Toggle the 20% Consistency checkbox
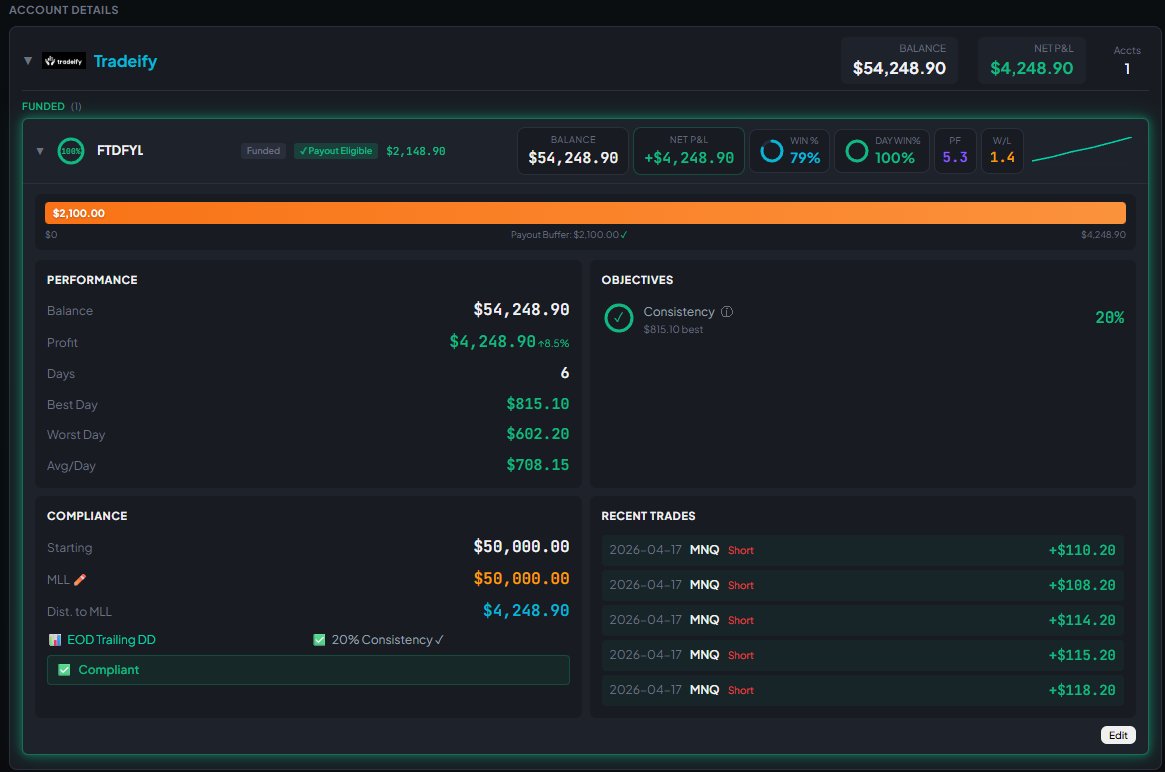Image resolution: width=1165 pixels, height=772 pixels. pyautogui.click(x=319, y=640)
